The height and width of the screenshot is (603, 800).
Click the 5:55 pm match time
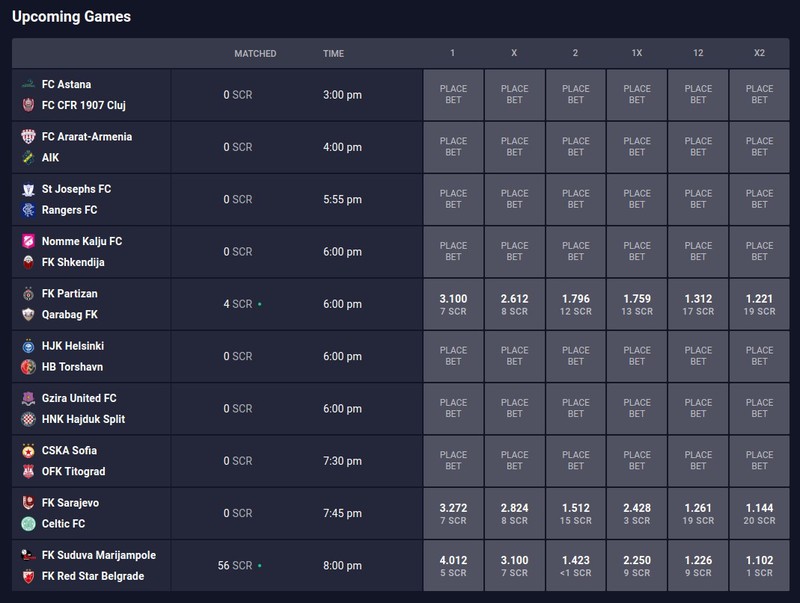[342, 199]
